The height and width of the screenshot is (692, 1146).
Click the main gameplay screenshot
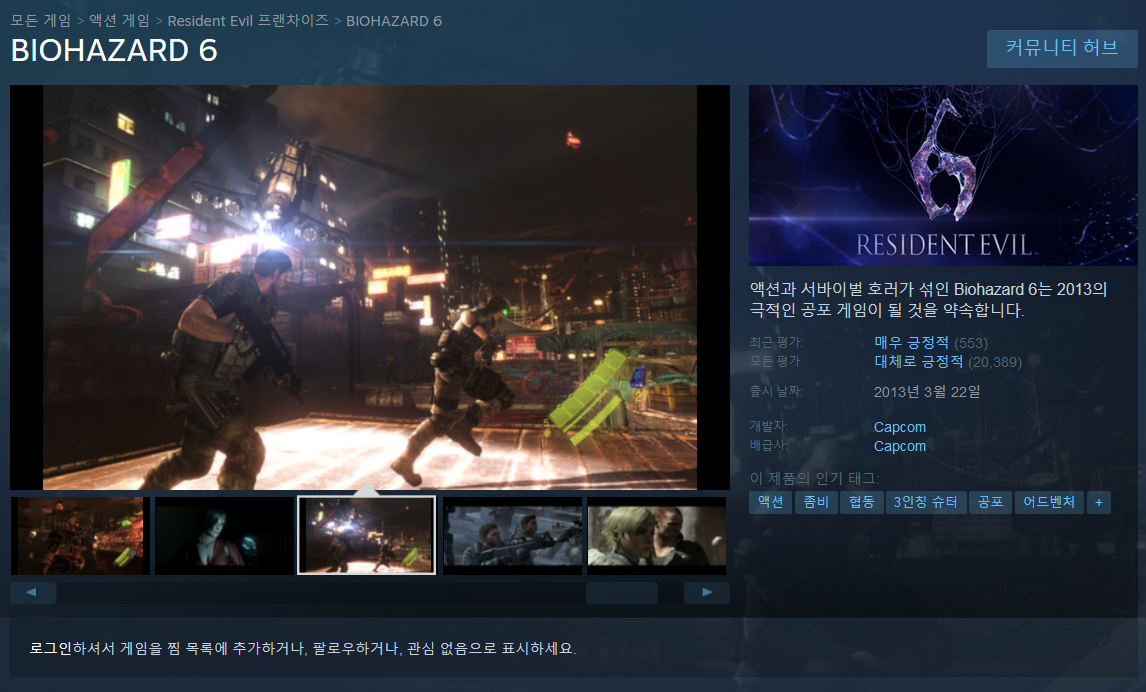(370, 287)
